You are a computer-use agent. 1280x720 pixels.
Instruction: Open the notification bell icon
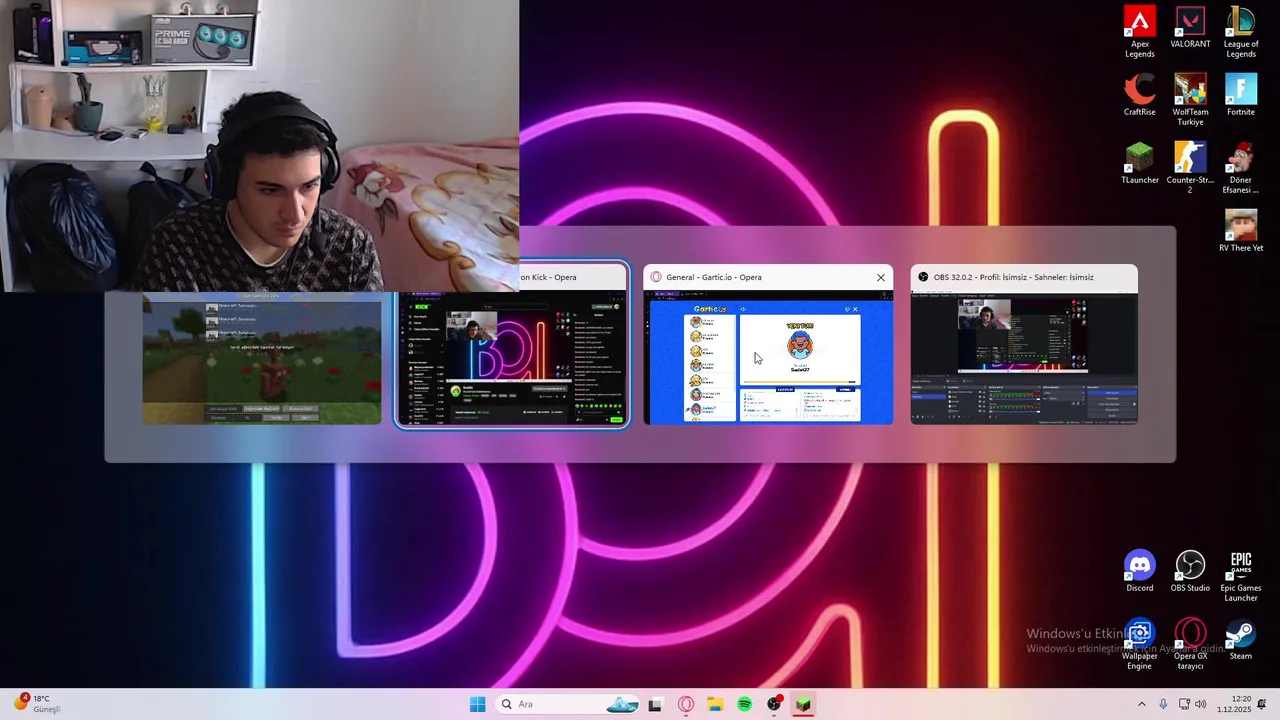point(1262,704)
